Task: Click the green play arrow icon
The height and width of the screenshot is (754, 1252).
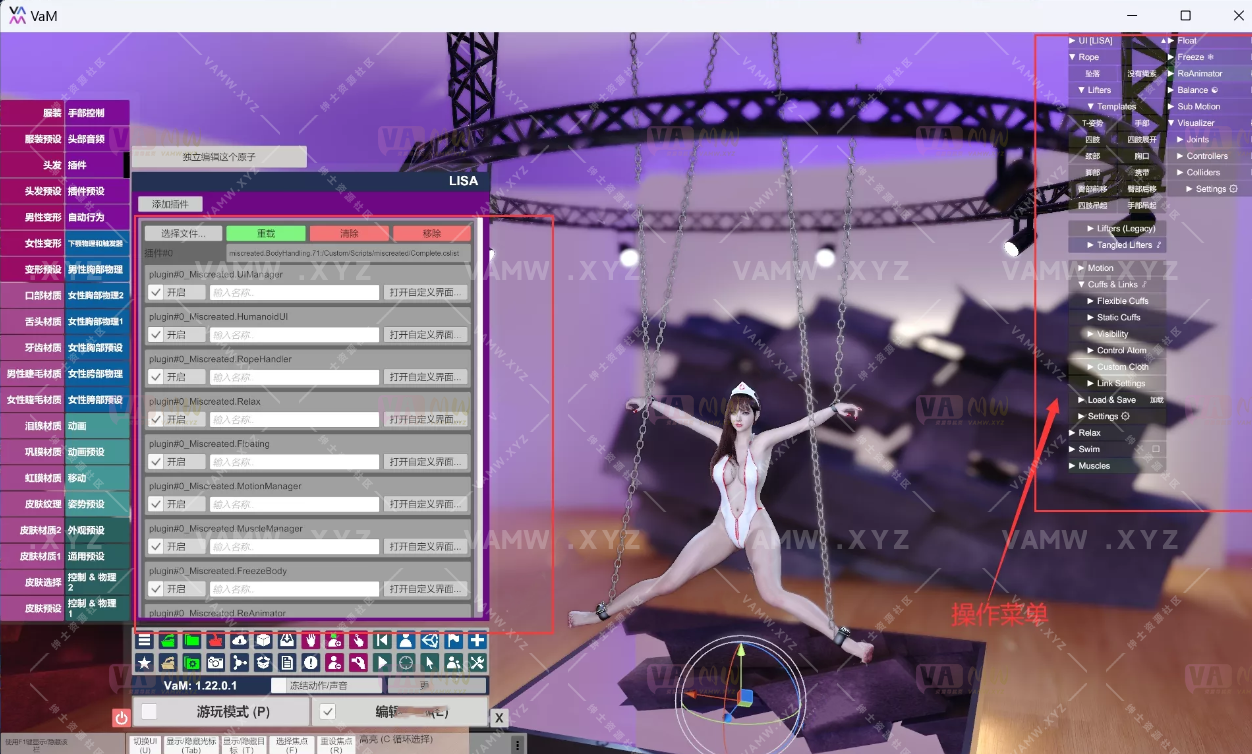Action: pyautogui.click(x=382, y=662)
